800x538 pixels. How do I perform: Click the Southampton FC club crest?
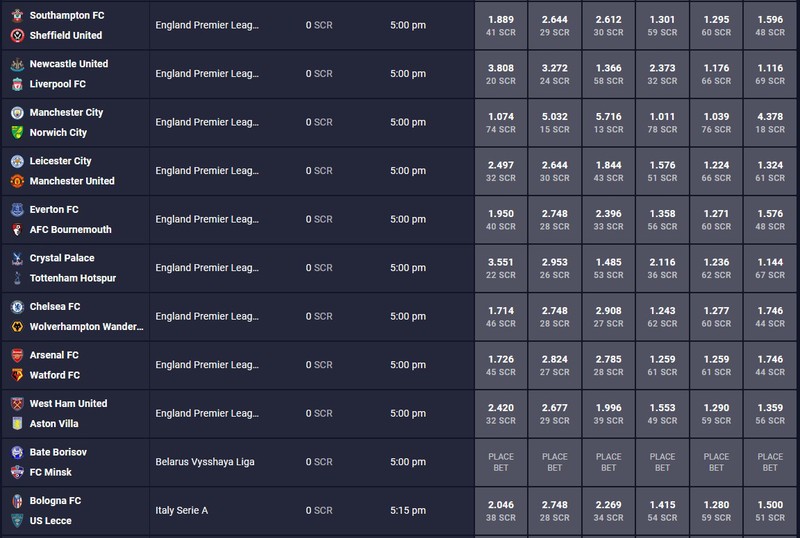point(17,15)
